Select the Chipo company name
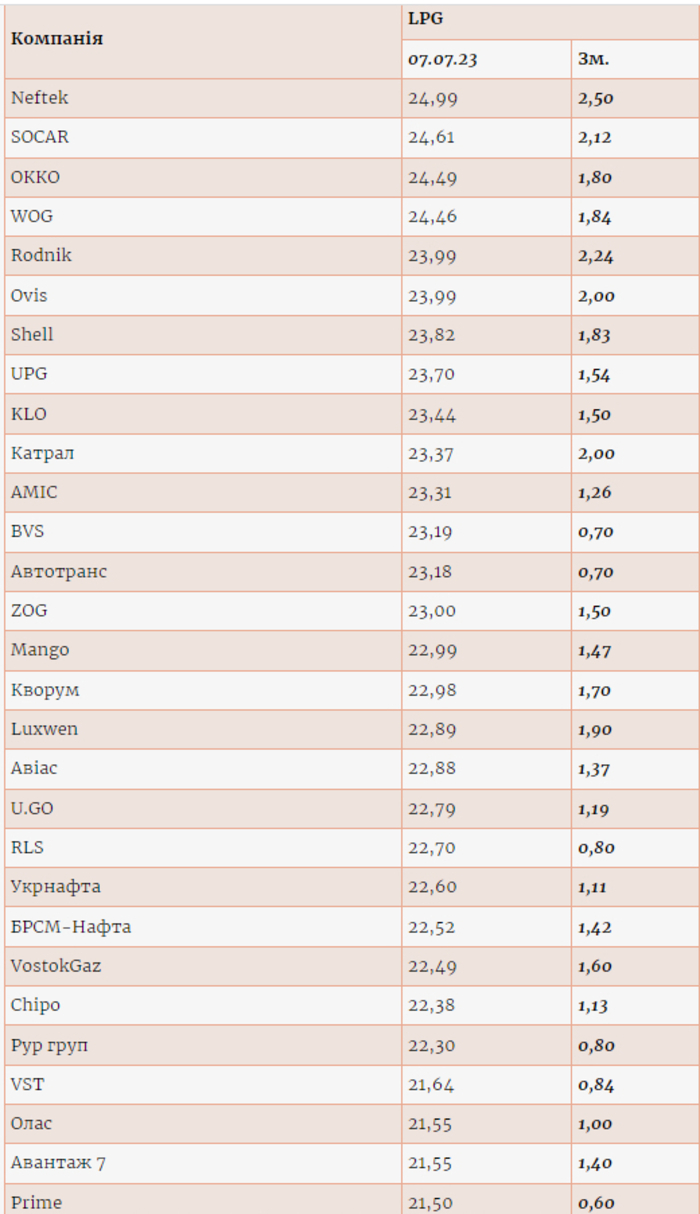 click(36, 1005)
